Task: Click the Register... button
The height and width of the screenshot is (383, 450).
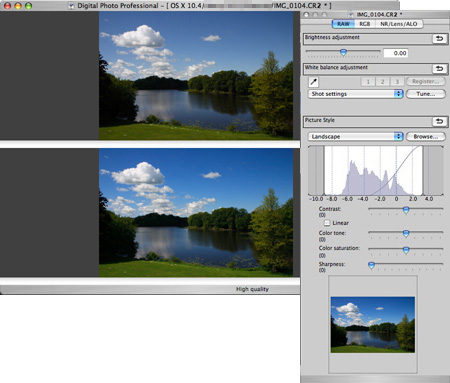Action: (426, 81)
